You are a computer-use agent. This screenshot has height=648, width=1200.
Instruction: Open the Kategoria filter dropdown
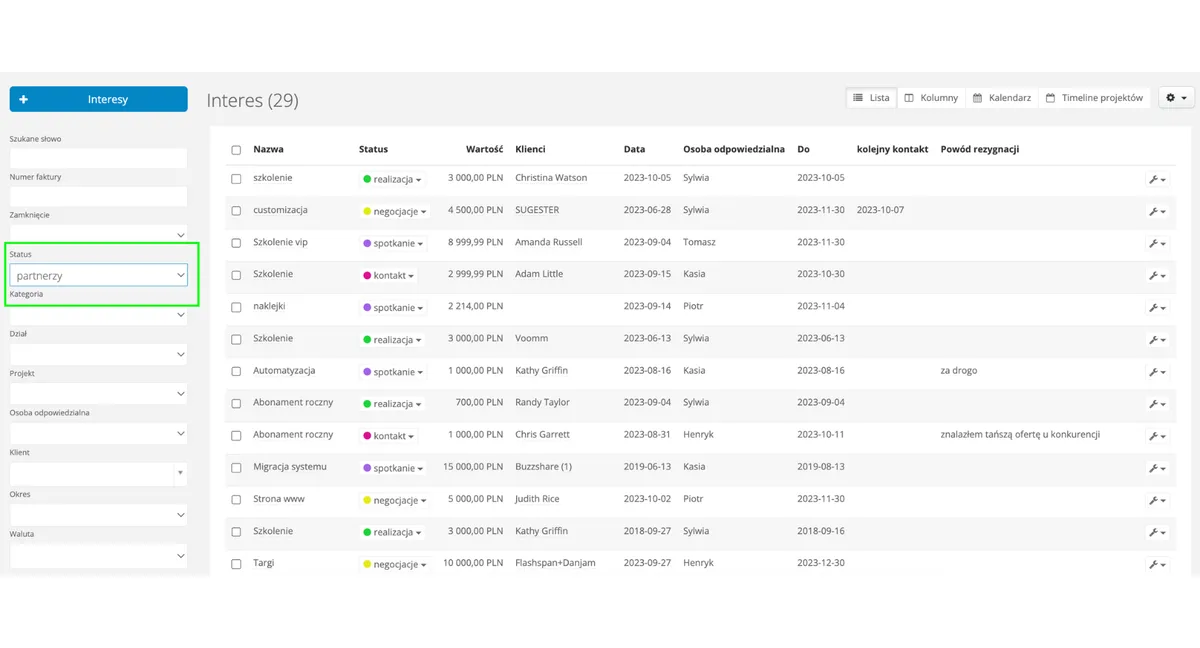tap(99, 315)
